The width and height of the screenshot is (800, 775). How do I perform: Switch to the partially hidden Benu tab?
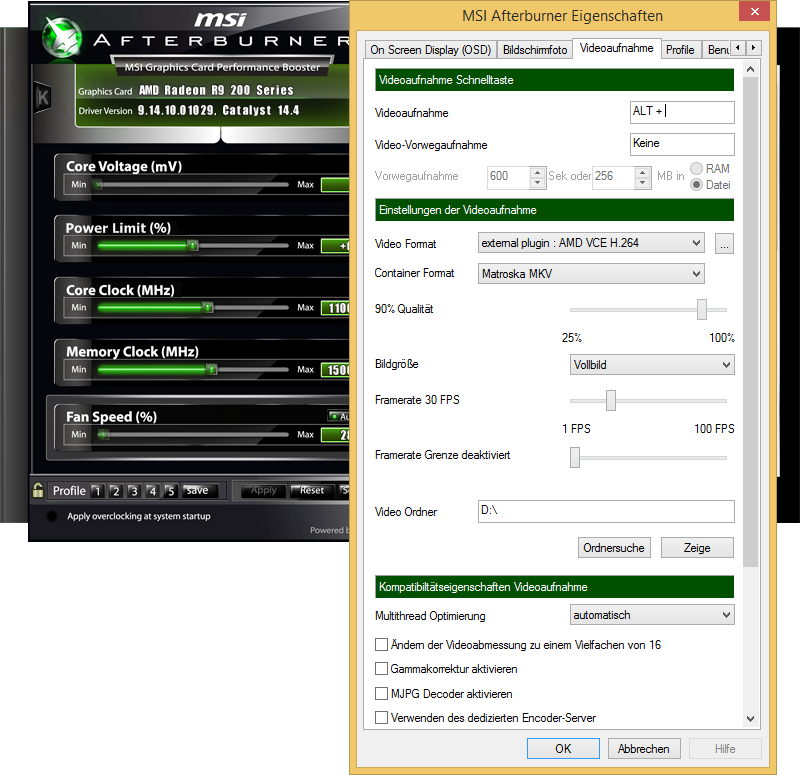tap(717, 50)
